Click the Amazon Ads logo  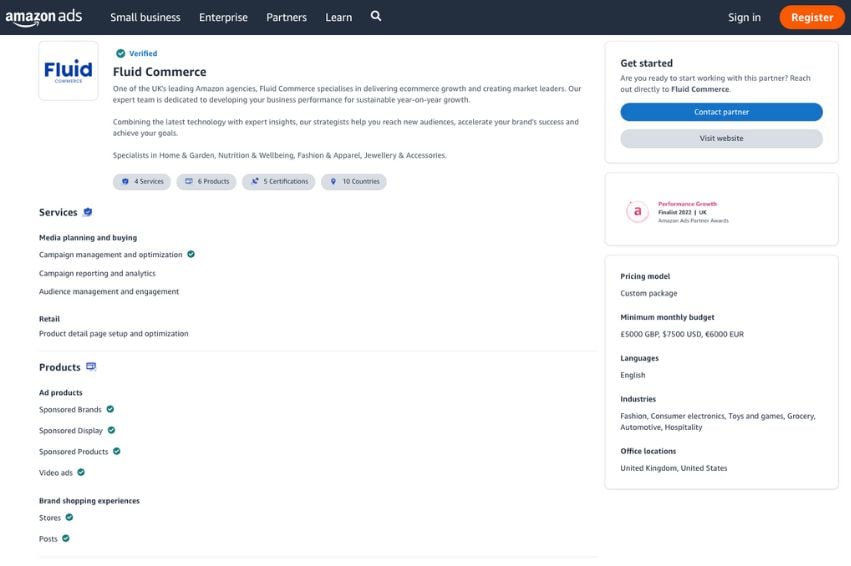(44, 17)
